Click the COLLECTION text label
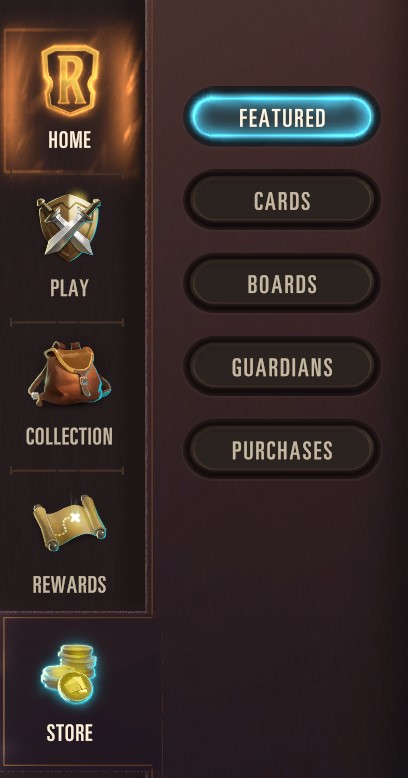Image resolution: width=408 pixels, height=778 pixels. click(69, 436)
